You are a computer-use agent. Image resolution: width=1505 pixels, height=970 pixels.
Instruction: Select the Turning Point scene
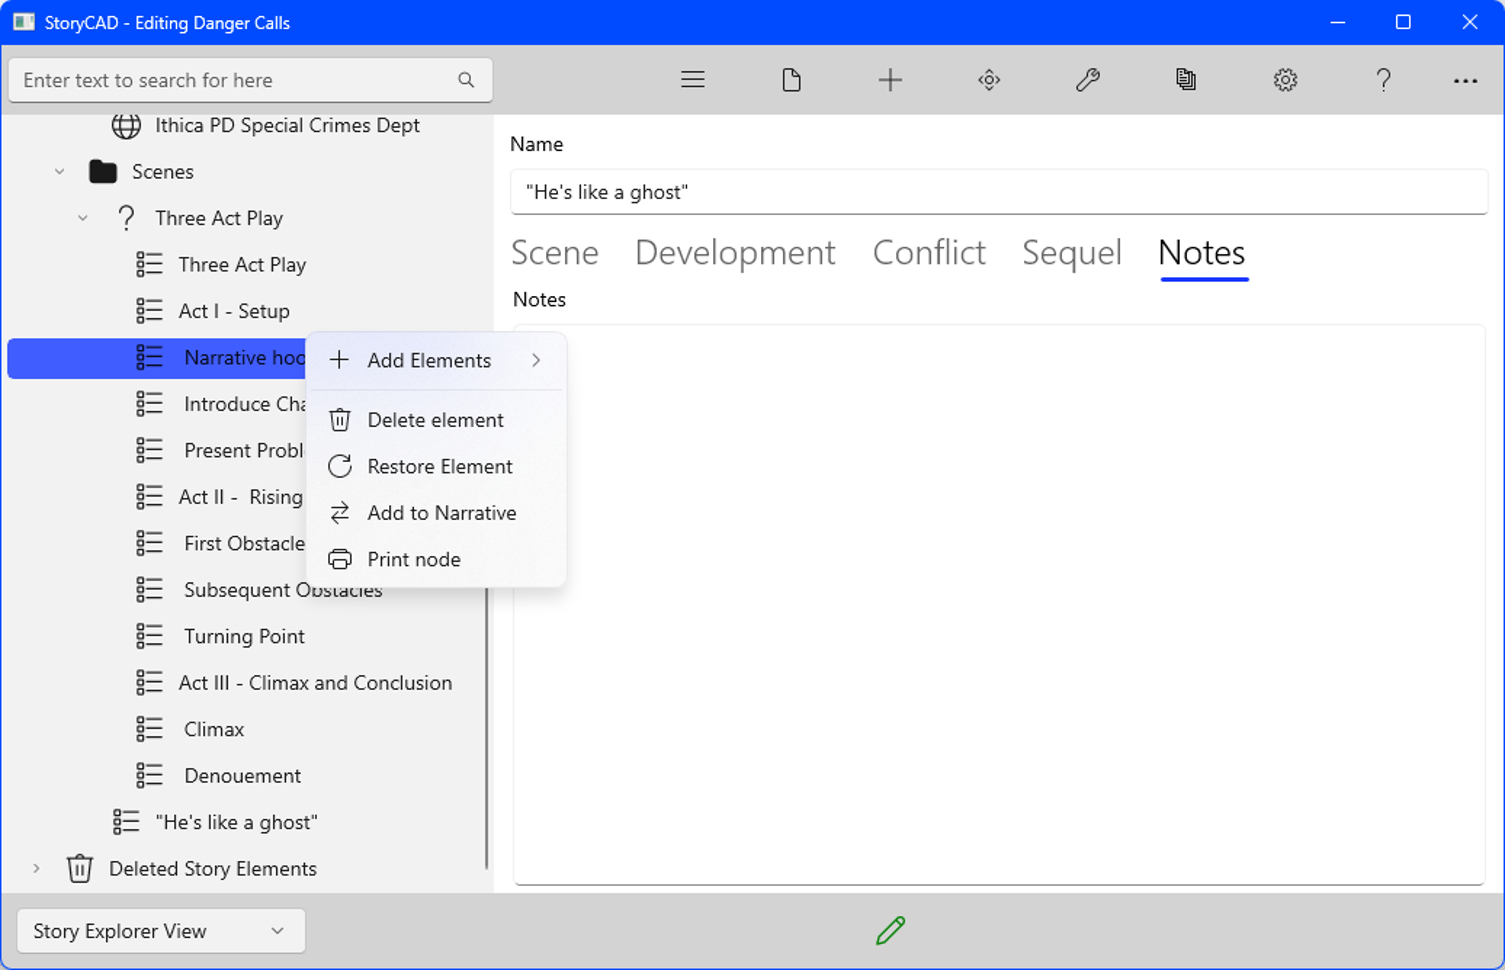click(244, 636)
